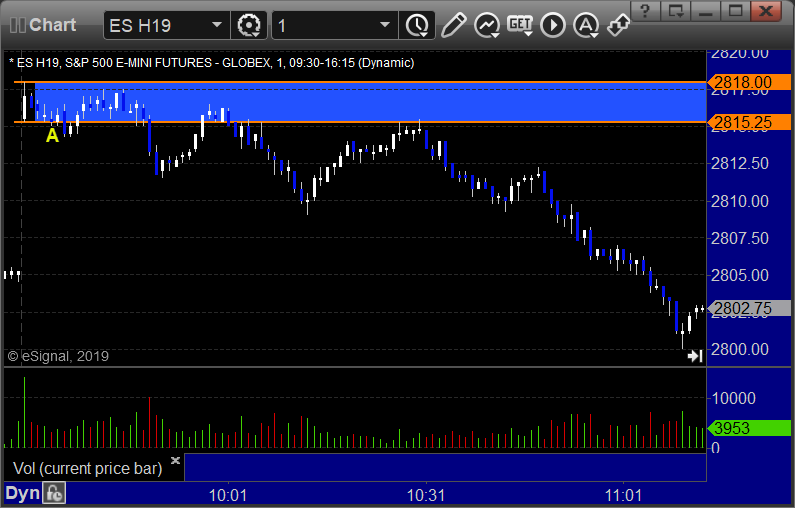Expand the interval dropdown arrow next to 1
Image resolution: width=795 pixels, height=508 pixels.
385,25
